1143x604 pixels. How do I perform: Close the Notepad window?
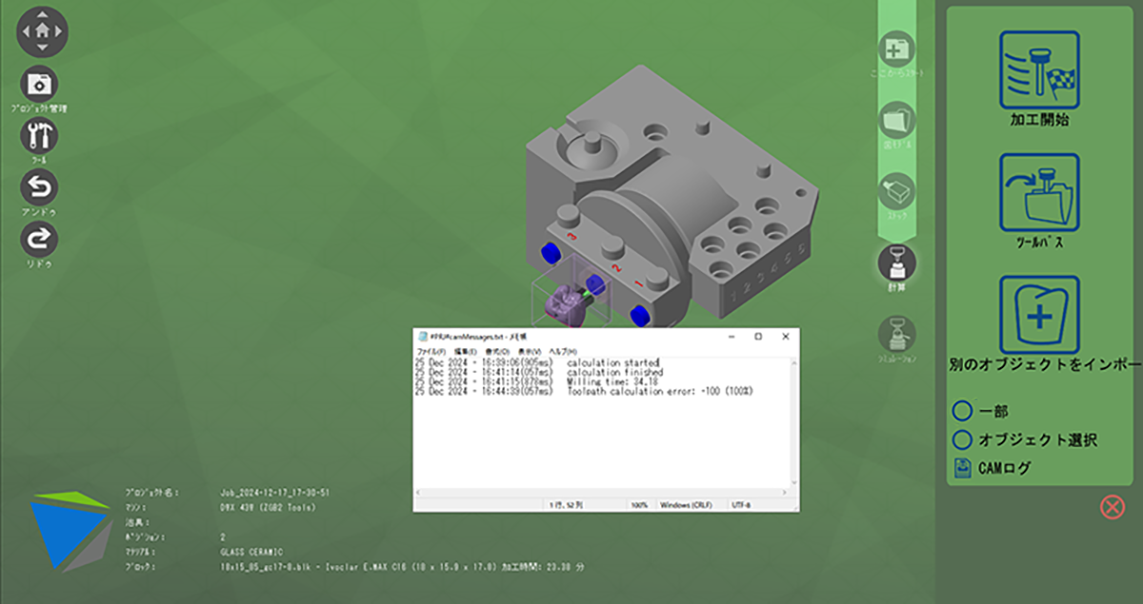tap(785, 337)
